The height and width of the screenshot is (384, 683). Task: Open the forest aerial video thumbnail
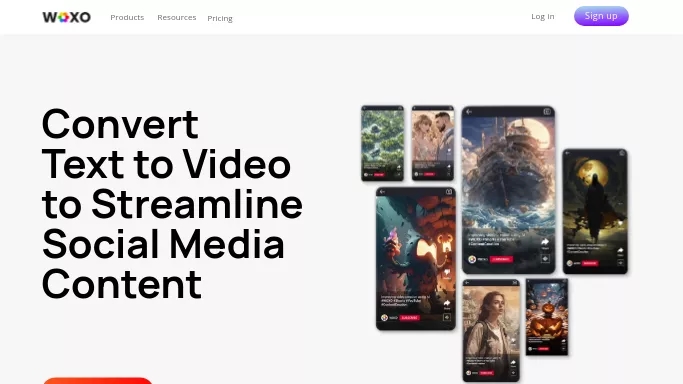coord(382,143)
